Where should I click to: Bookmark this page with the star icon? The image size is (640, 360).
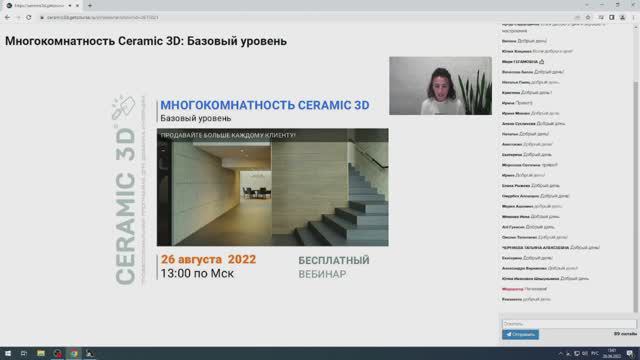588,18
